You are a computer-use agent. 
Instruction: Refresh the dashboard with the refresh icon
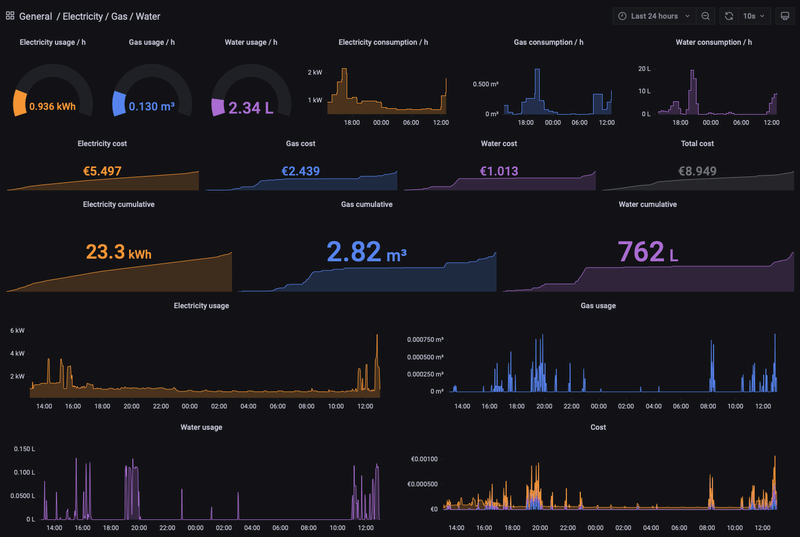pyautogui.click(x=729, y=16)
